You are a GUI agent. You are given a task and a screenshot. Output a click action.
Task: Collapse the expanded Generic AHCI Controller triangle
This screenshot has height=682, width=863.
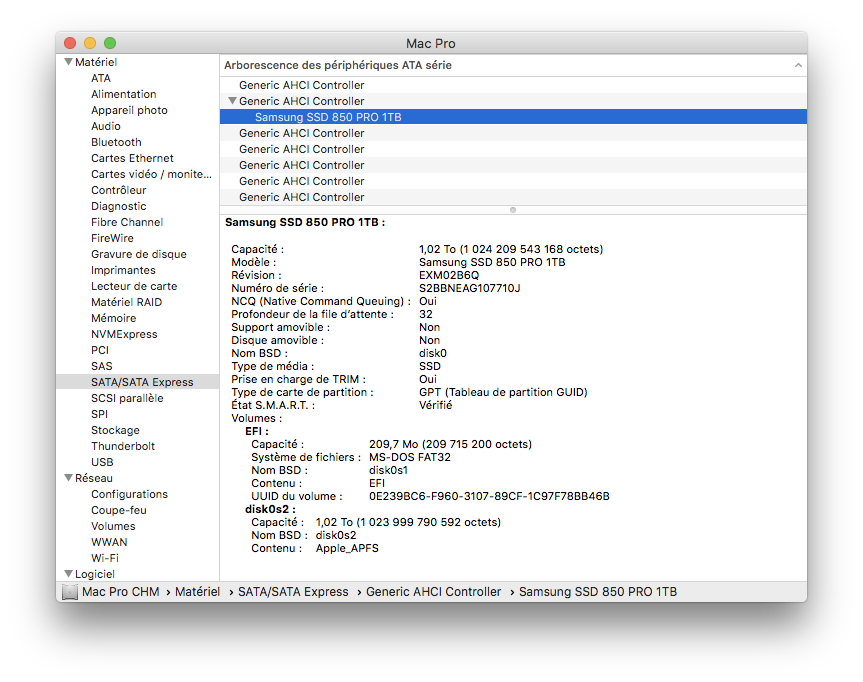(232, 101)
